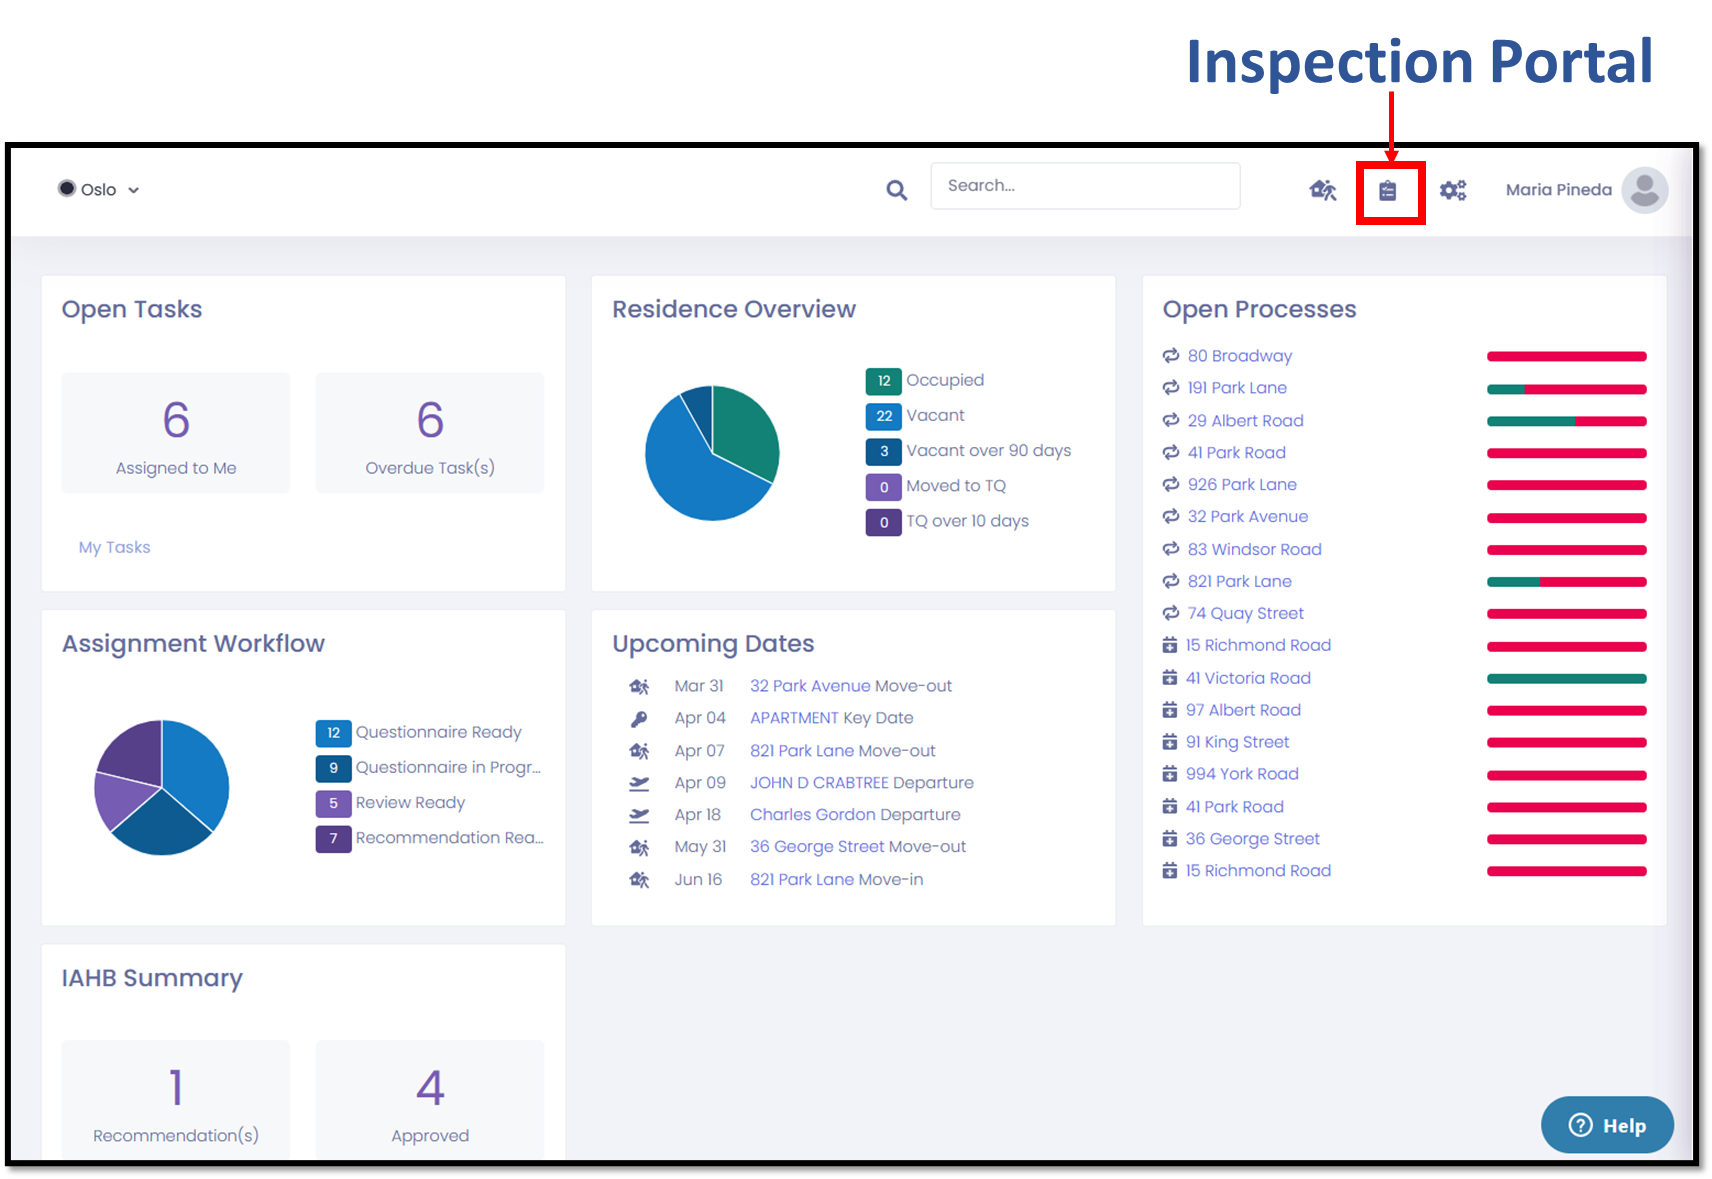The height and width of the screenshot is (1179, 1712).
Task: Click the Recommendation Rea... legend label
Action: [x=450, y=838]
